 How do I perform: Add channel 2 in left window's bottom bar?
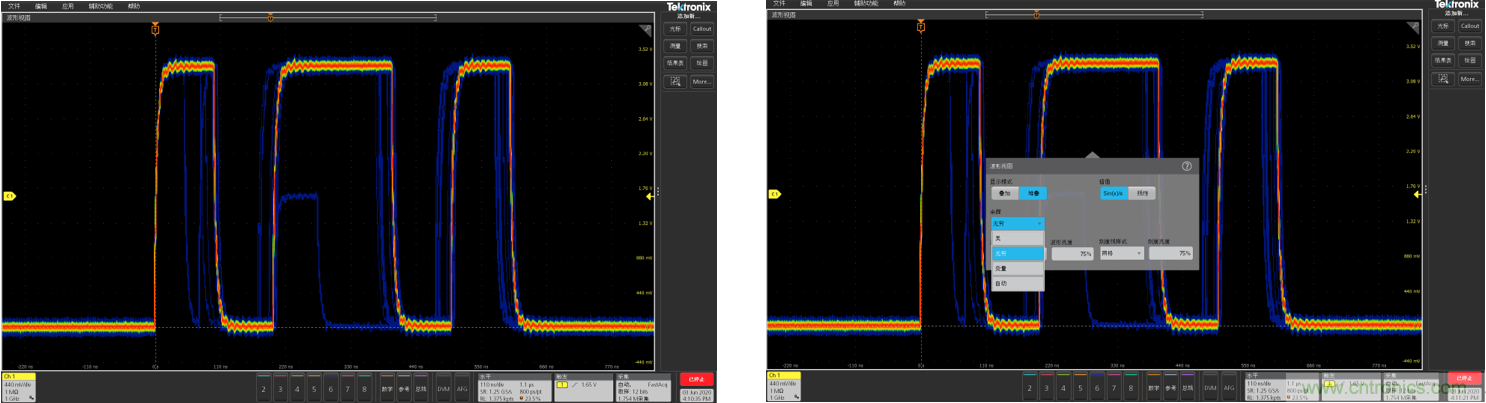[264, 388]
